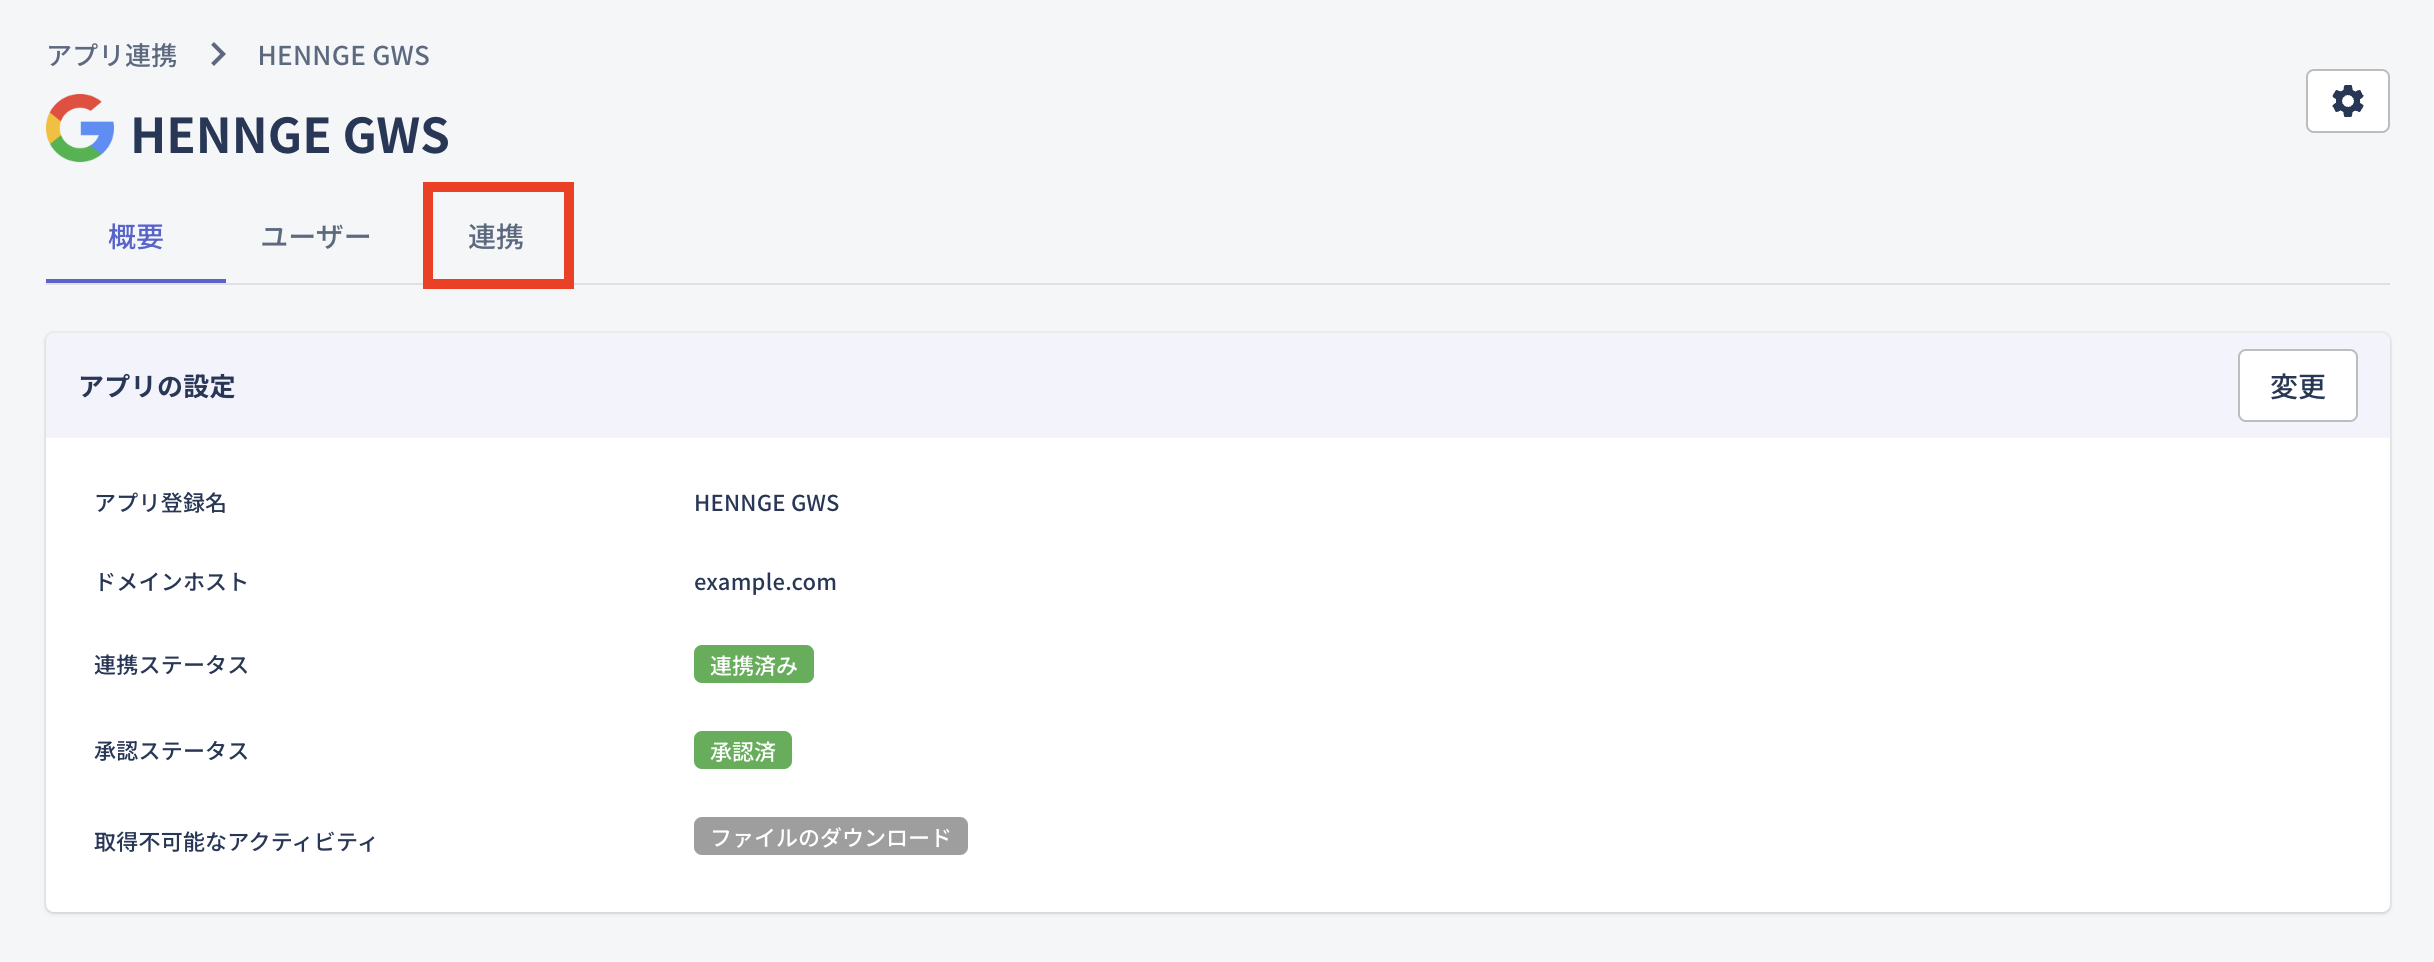Open the 連携 tab
2434x962 pixels.
496,237
